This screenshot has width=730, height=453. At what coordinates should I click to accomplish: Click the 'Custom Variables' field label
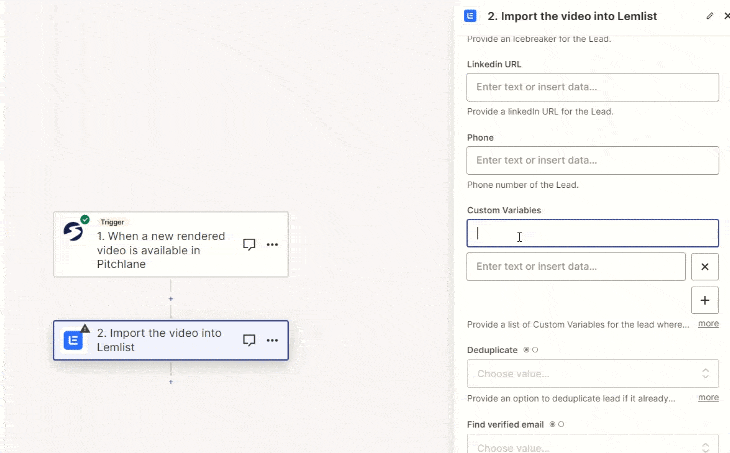point(504,210)
